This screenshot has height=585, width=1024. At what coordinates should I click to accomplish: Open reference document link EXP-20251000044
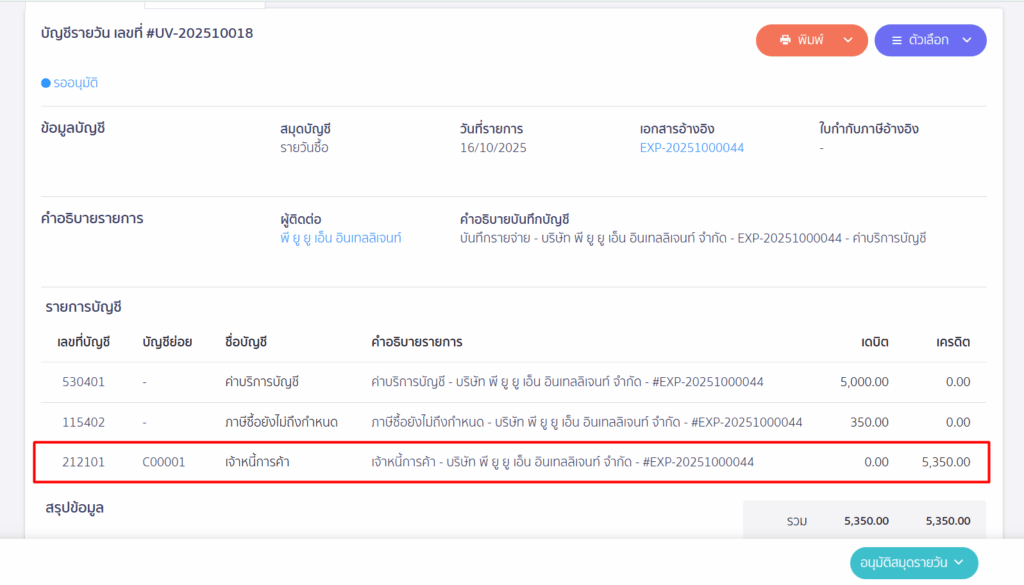(x=691, y=148)
